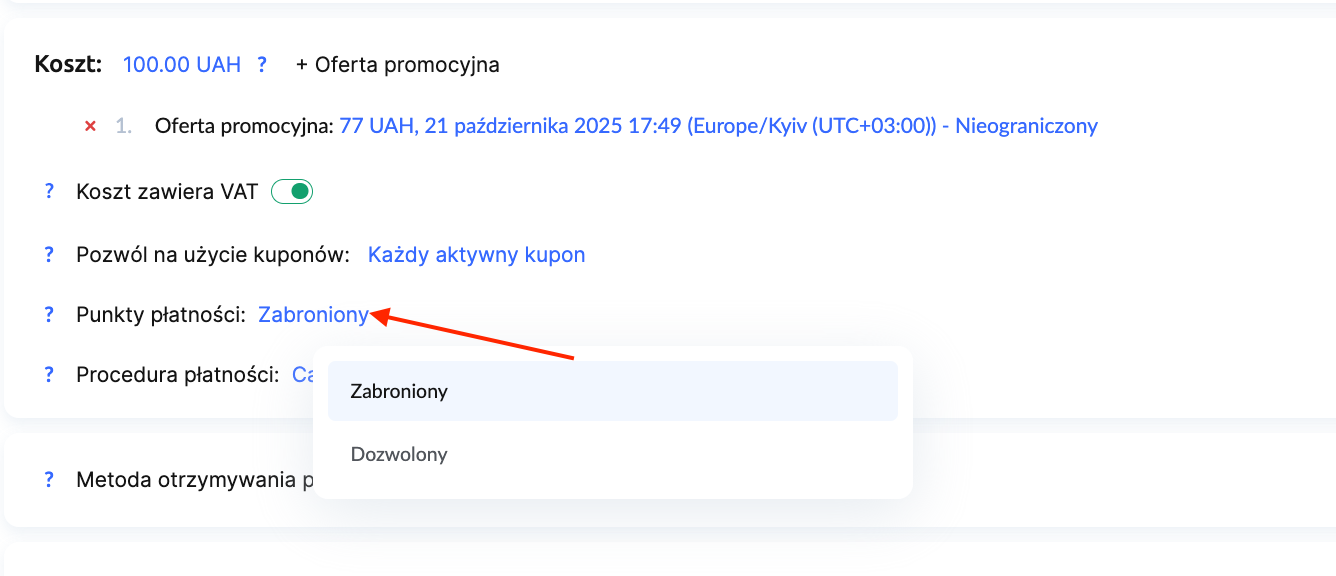1336x576 pixels.
Task: Add a new Oferta promocyjna
Action: 398,65
